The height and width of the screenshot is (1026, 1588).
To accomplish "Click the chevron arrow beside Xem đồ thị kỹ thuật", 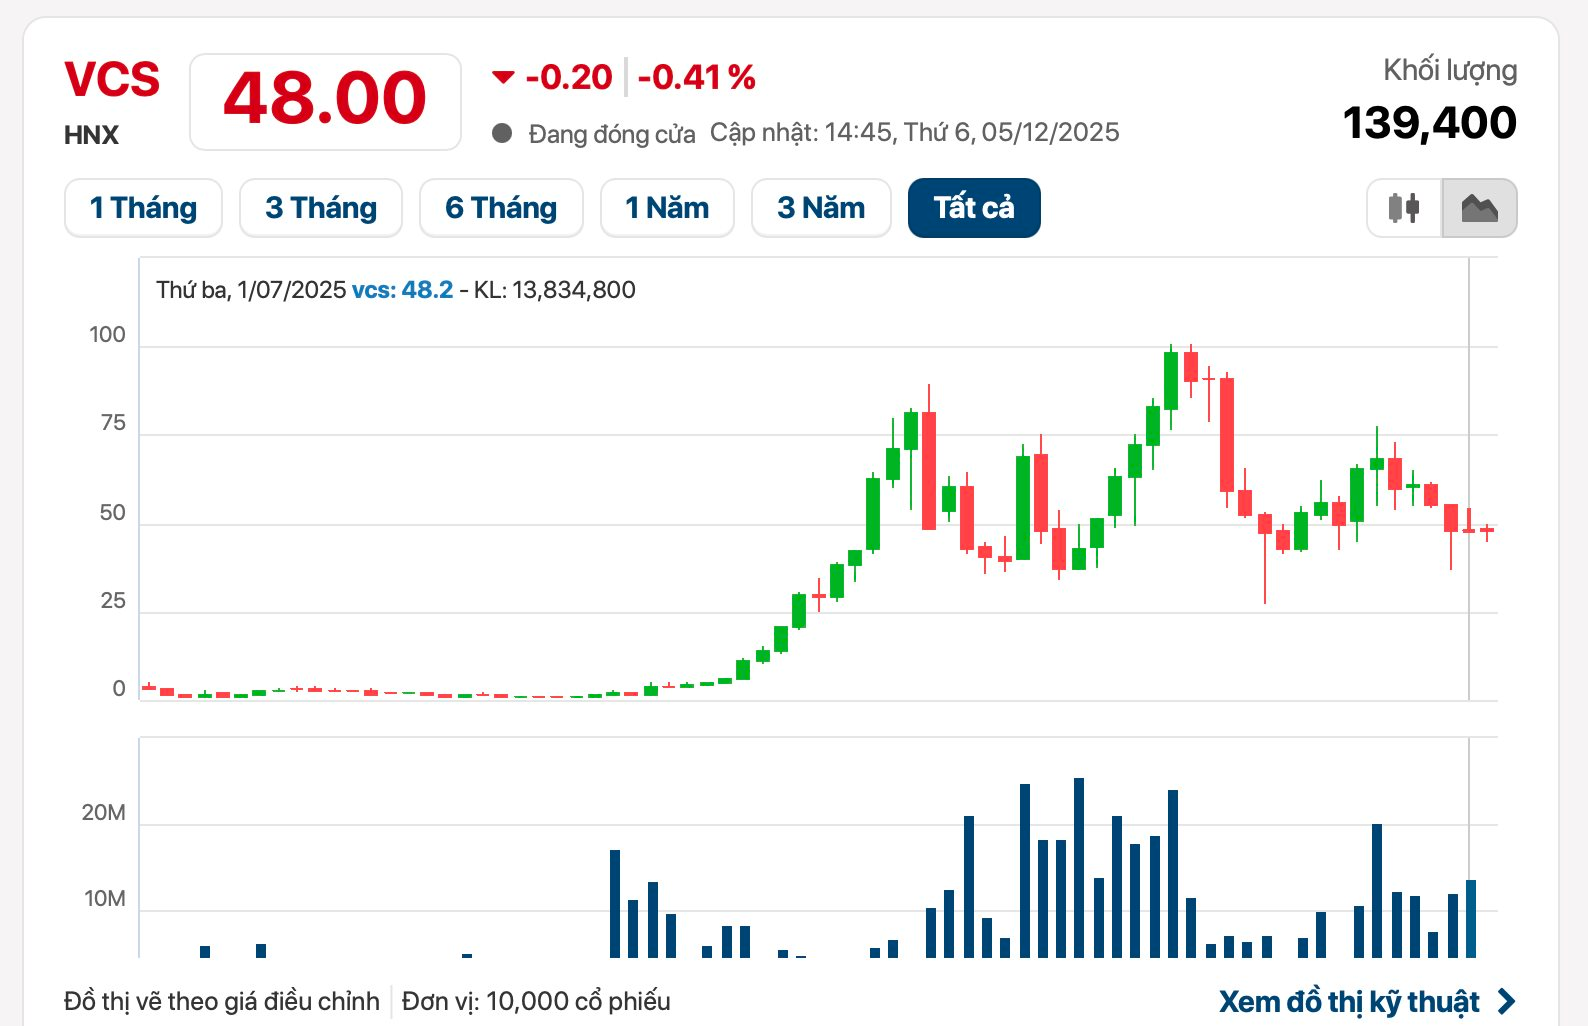I will coord(1506,1001).
